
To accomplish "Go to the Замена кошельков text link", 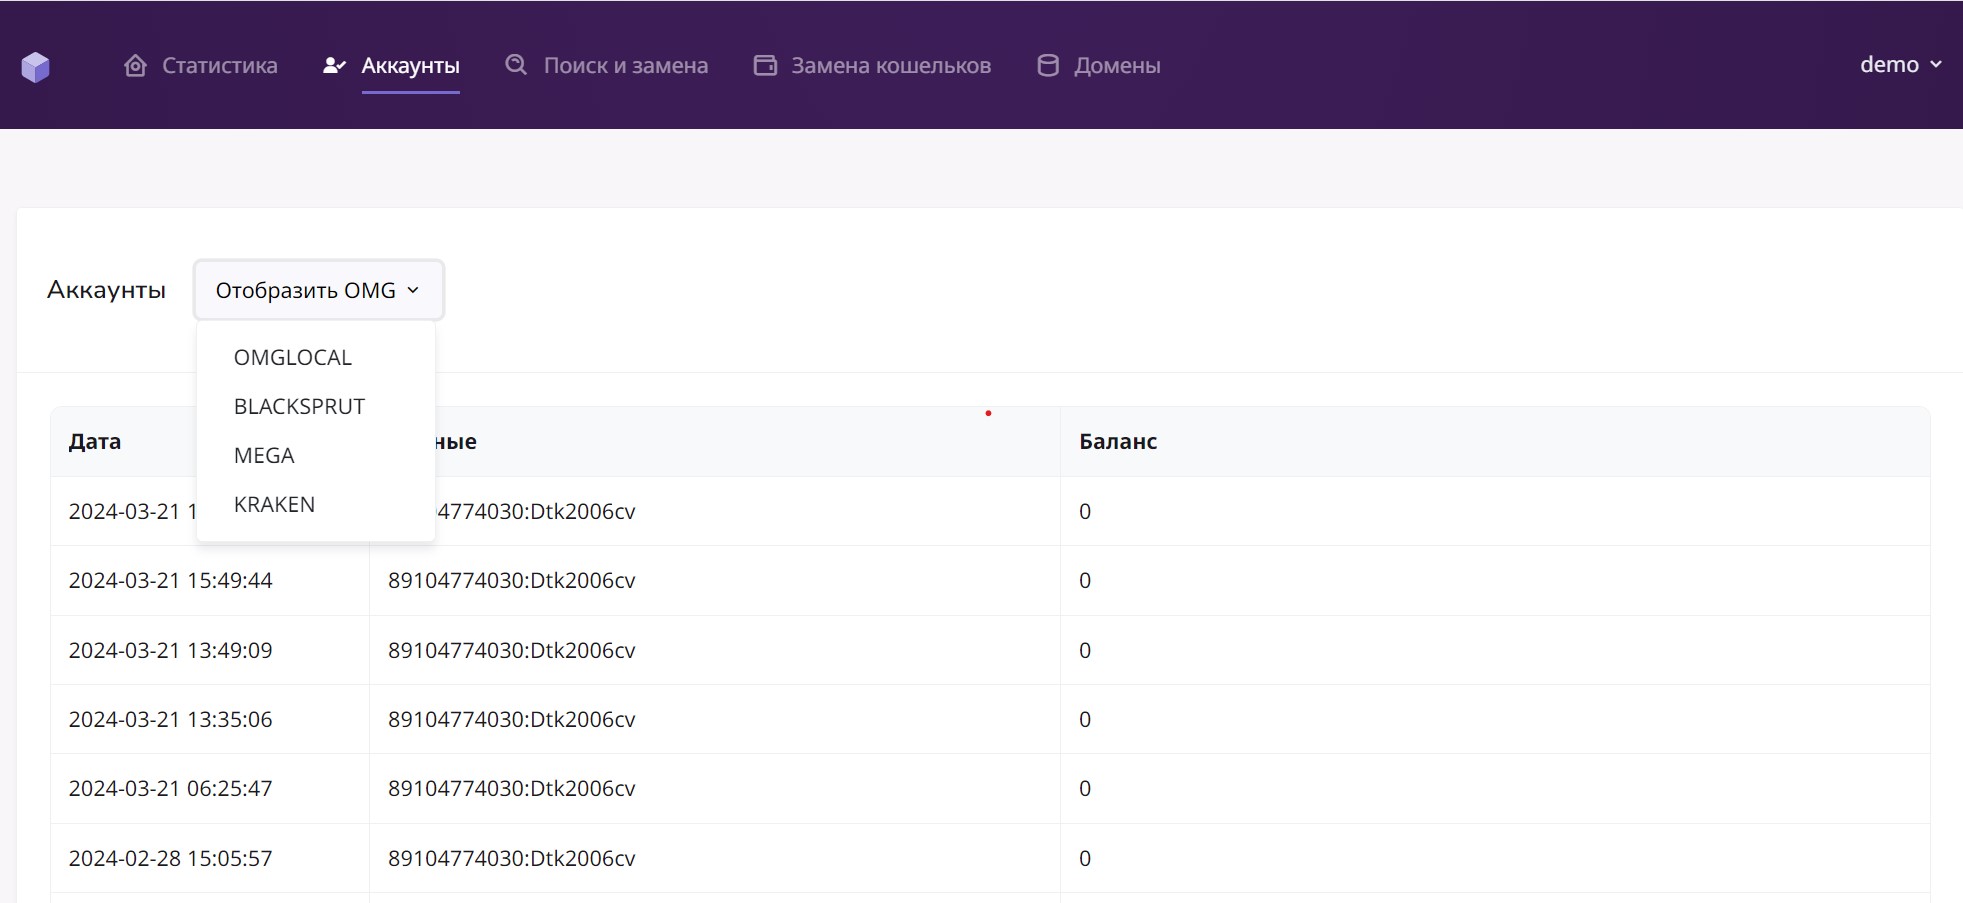I will (x=890, y=66).
